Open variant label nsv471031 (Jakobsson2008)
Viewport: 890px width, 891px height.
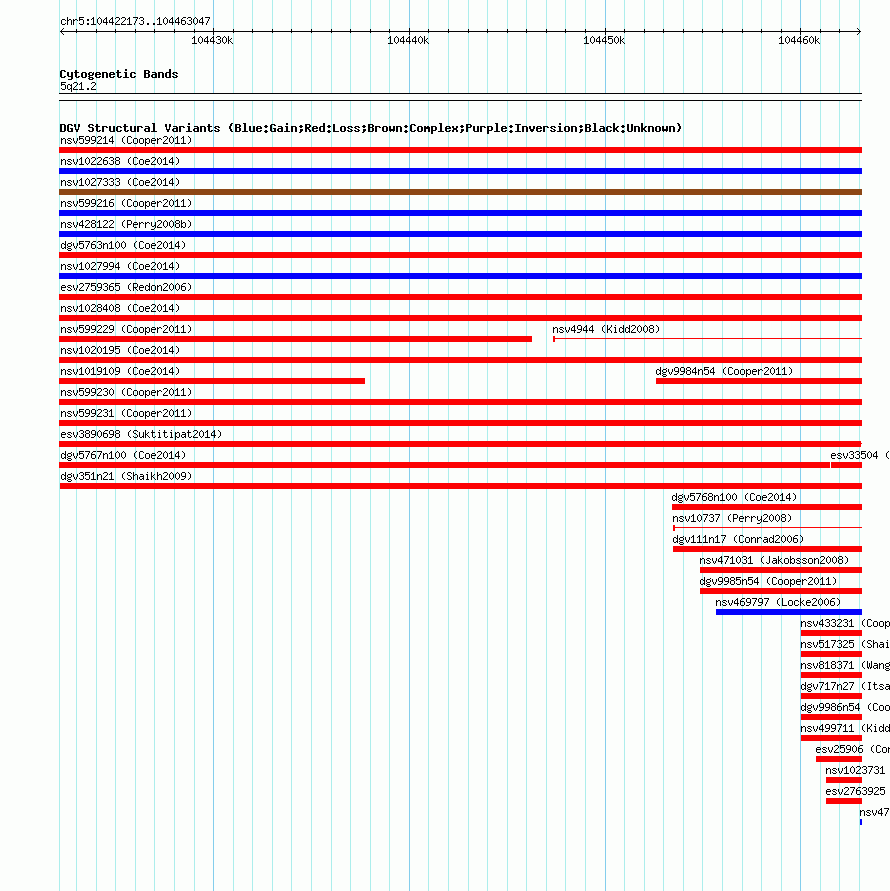point(774,561)
